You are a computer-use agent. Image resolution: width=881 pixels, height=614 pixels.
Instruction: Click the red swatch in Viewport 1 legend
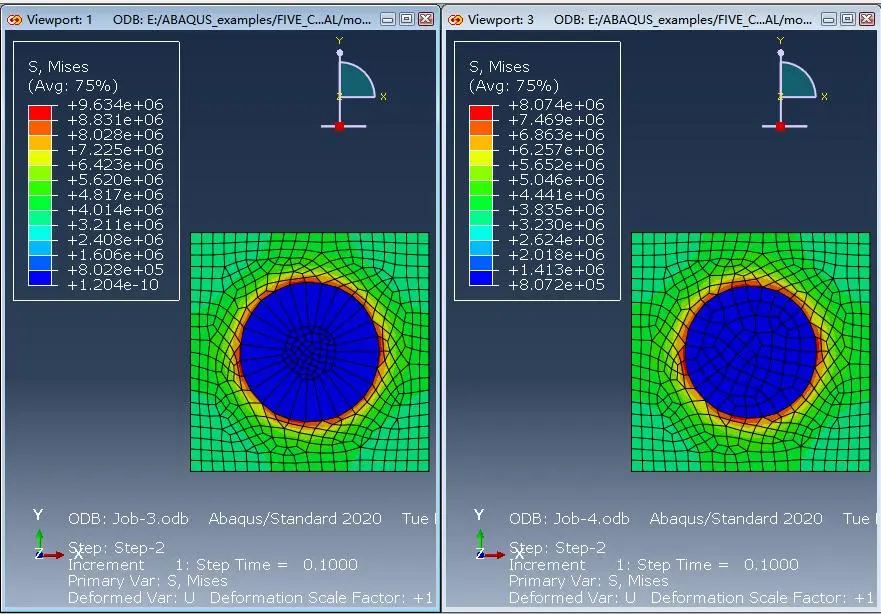(x=40, y=112)
